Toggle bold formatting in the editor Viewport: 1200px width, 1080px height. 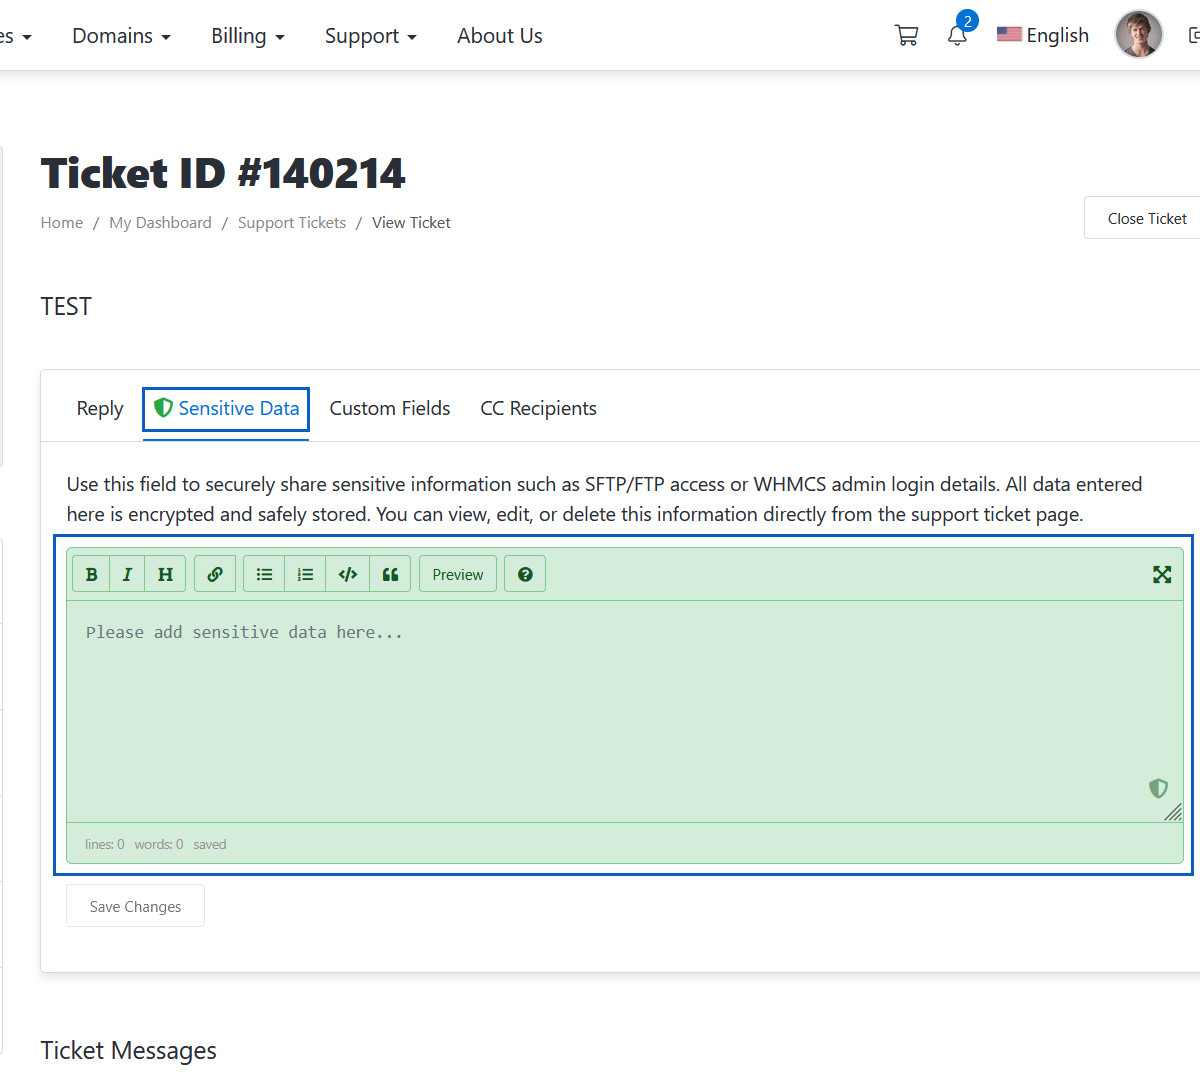(91, 574)
